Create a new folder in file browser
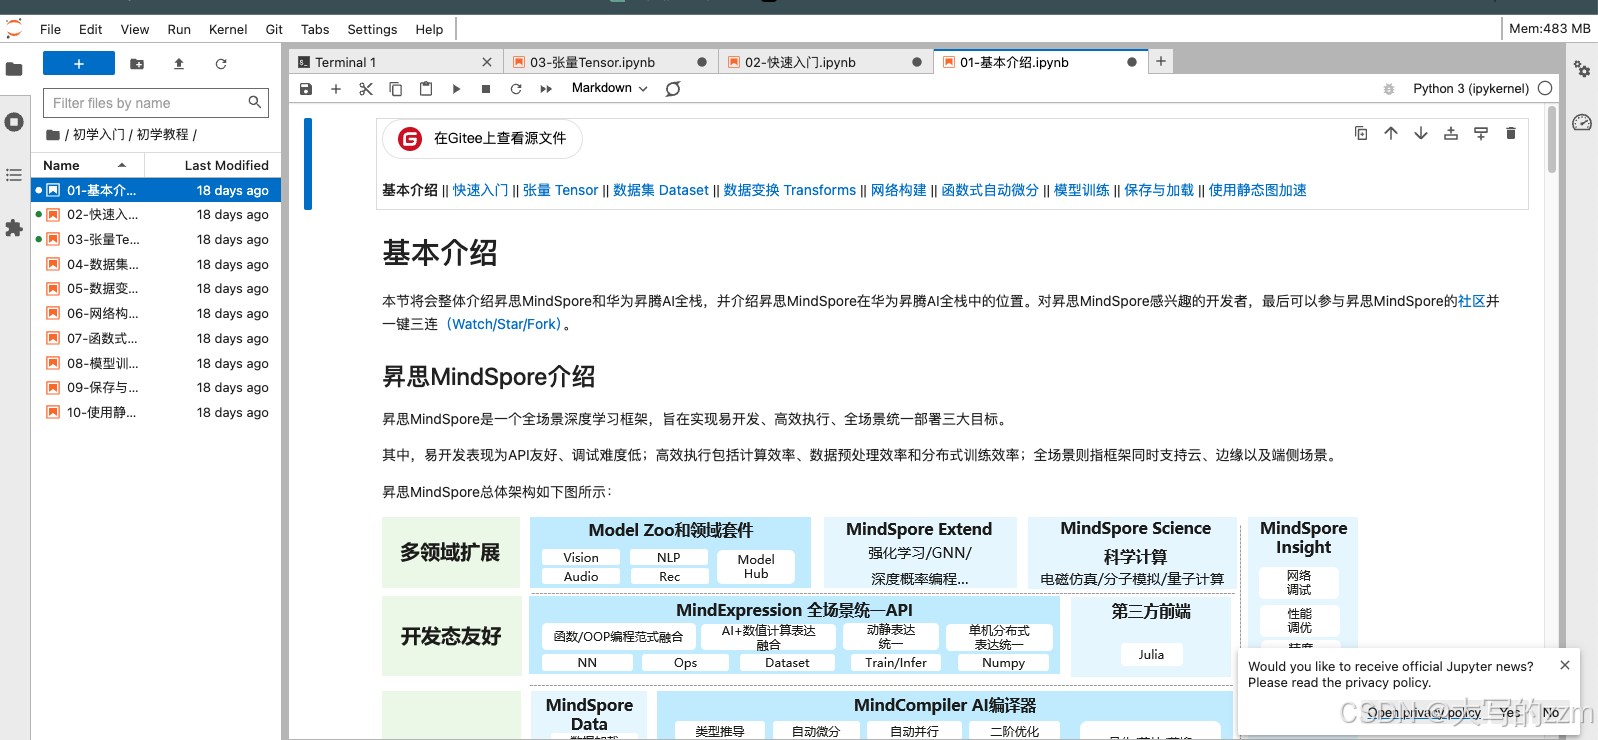 click(137, 64)
